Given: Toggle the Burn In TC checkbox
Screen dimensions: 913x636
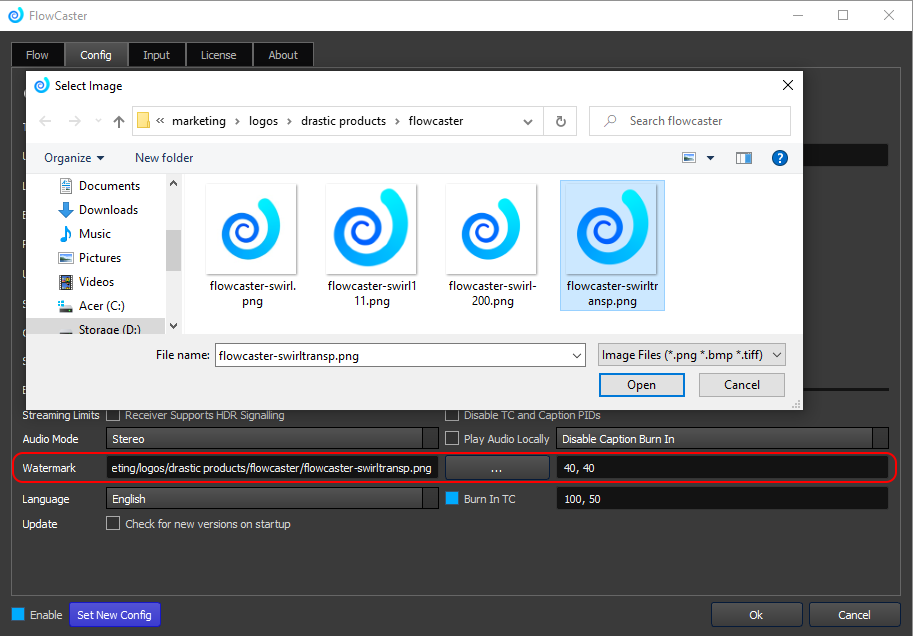Looking at the screenshot, I should (x=452, y=499).
